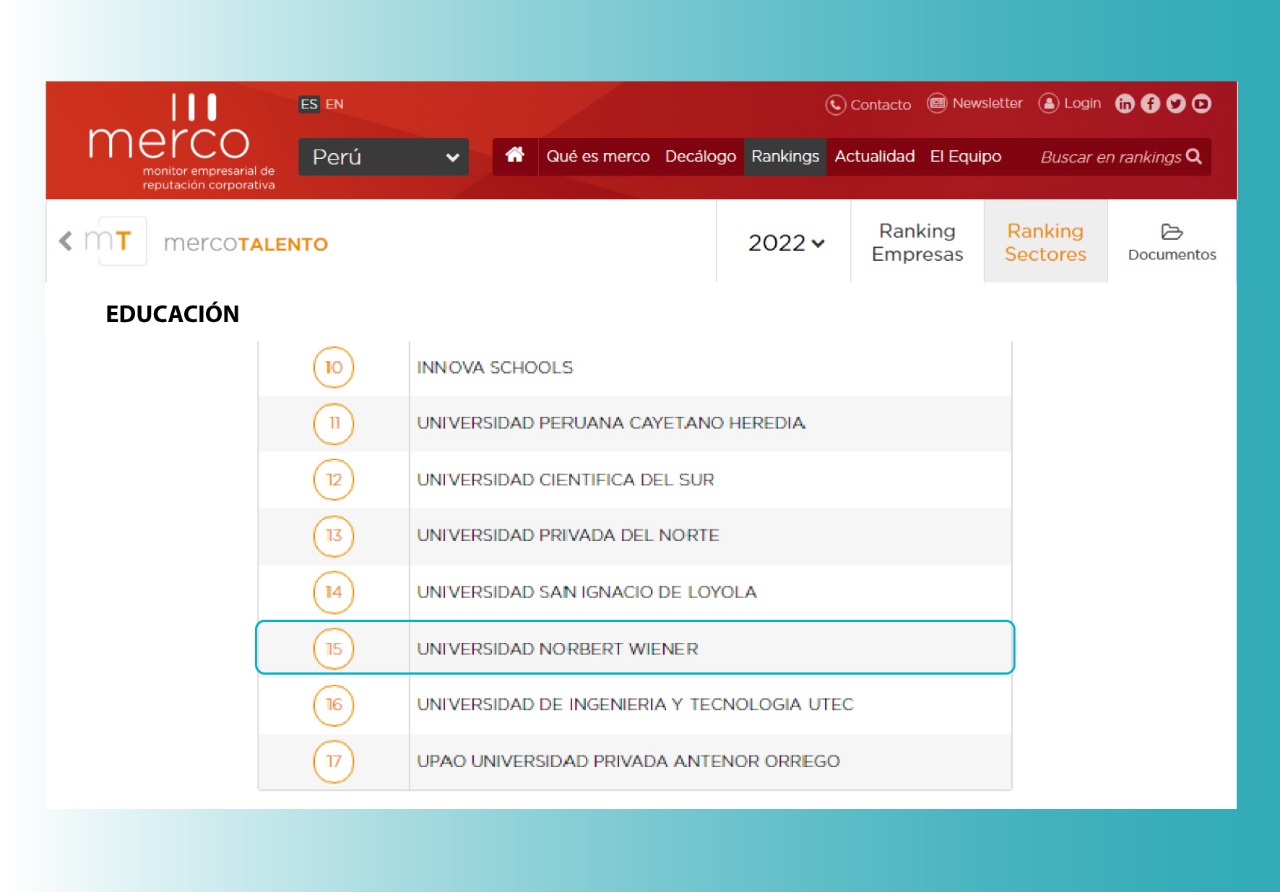Open El Equipo menu item
The height and width of the screenshot is (892, 1280).
point(966,156)
